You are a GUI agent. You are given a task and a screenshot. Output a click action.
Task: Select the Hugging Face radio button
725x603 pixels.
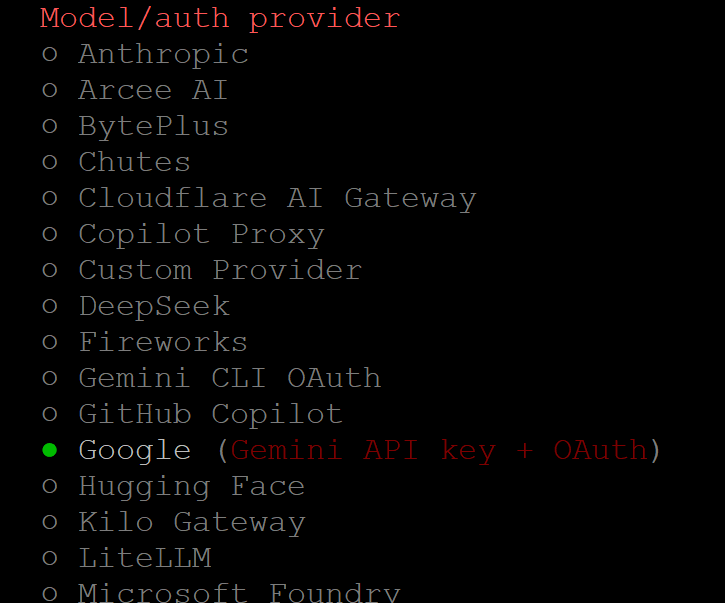click(50, 487)
